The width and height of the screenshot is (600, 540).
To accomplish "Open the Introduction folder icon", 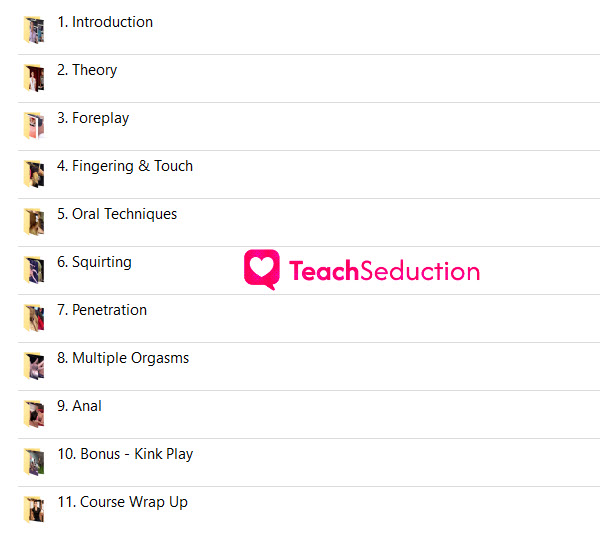I will [34, 30].
